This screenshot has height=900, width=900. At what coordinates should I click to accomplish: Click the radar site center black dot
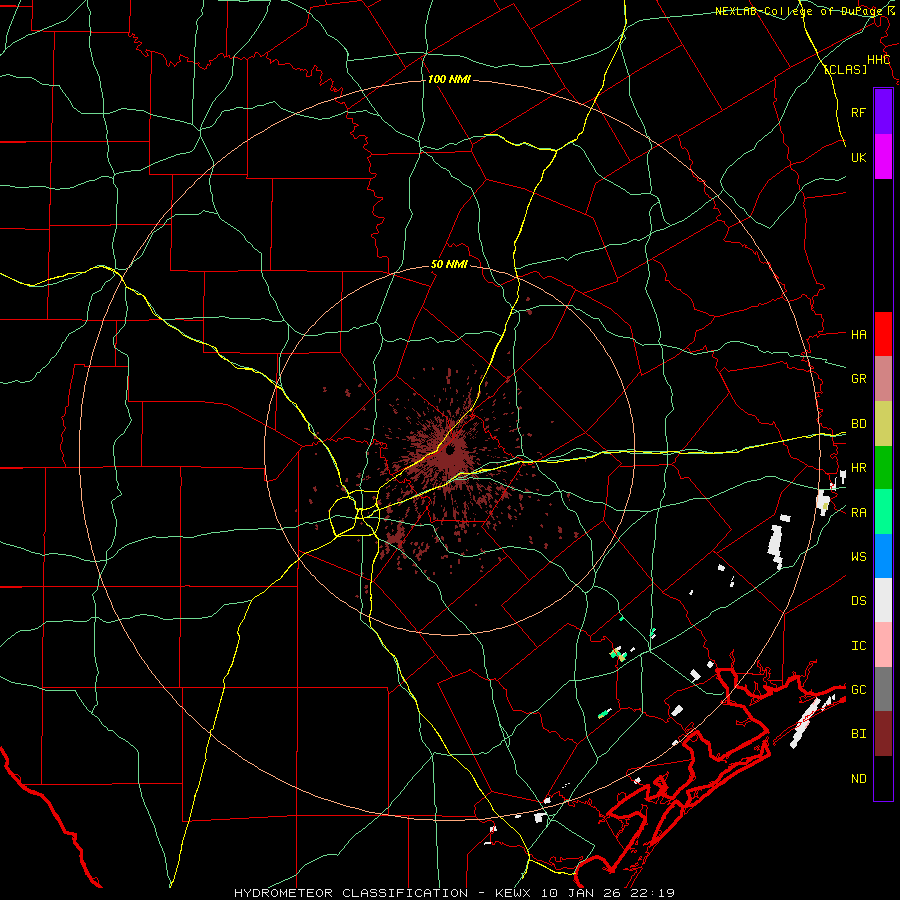click(x=451, y=449)
